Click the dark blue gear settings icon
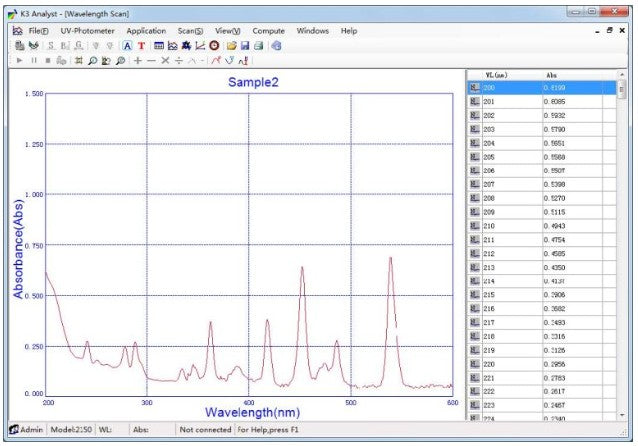The height and width of the screenshot is (446, 638). click(x=186, y=46)
